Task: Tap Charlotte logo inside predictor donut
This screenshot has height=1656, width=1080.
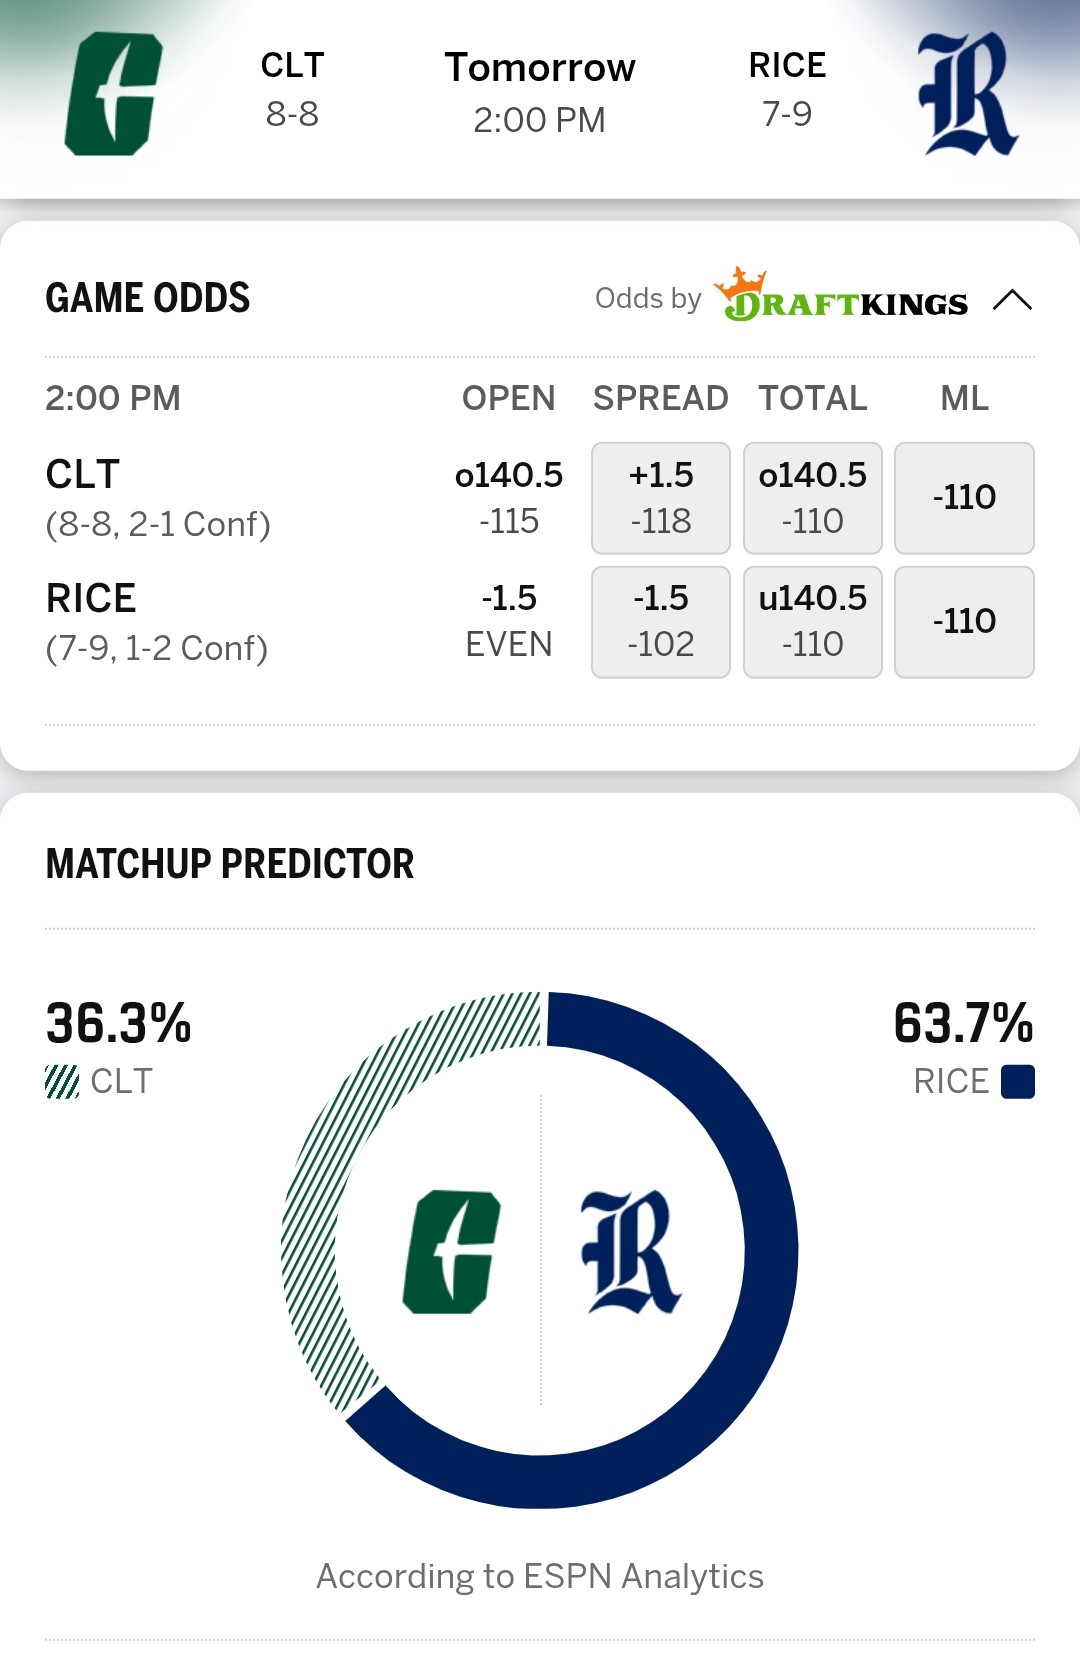Action: coord(451,1251)
